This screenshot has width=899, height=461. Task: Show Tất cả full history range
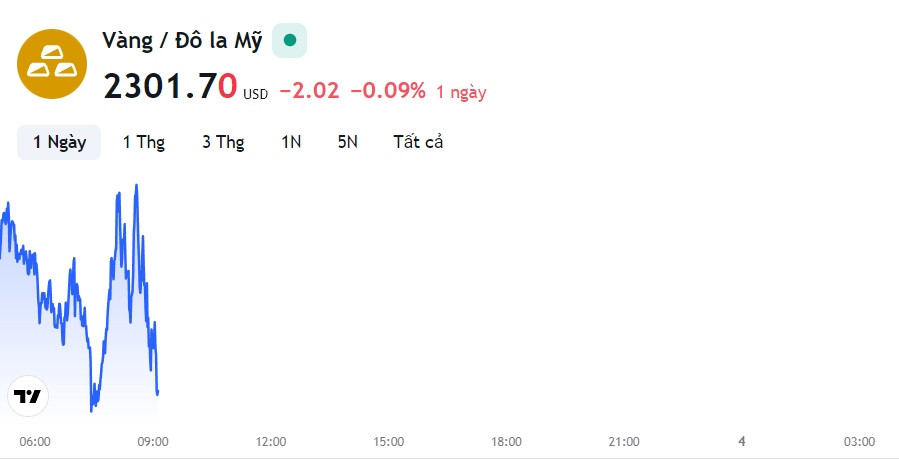tap(418, 142)
